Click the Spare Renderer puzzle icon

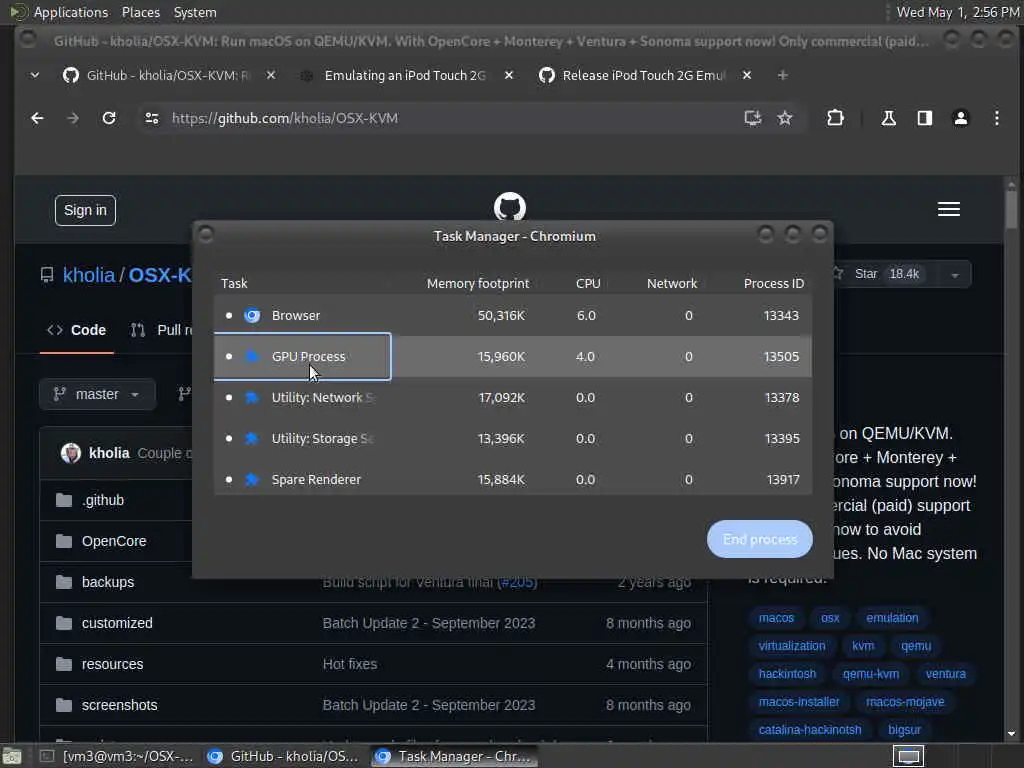(x=252, y=479)
